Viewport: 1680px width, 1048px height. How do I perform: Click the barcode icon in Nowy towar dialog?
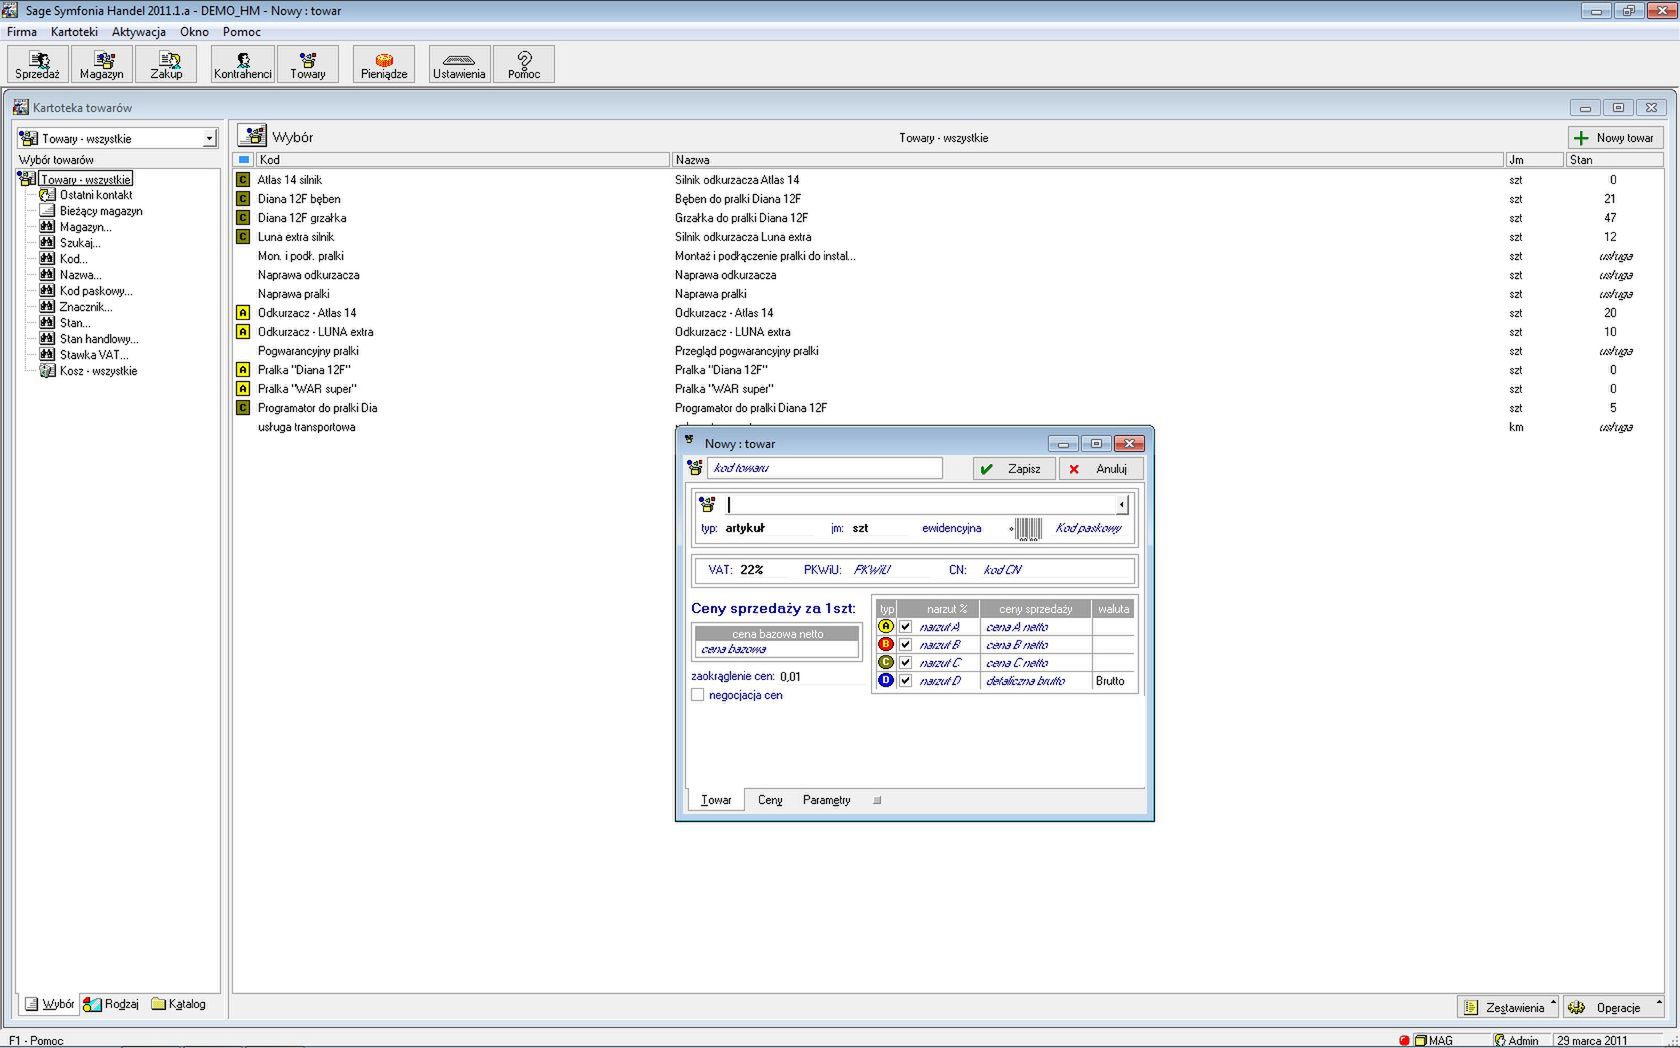pos(1027,529)
